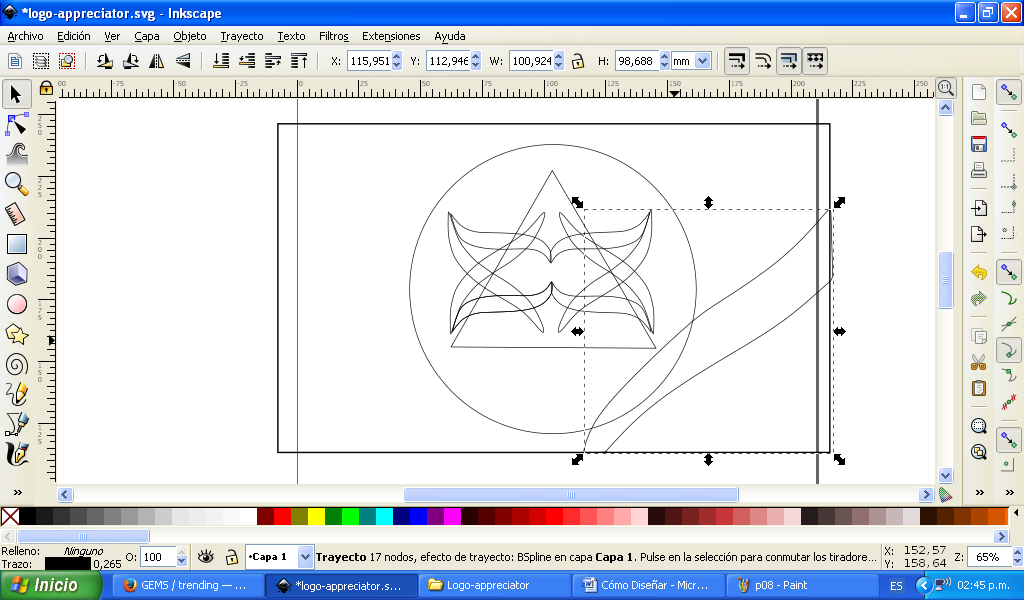This screenshot has height=600, width=1024.
Task: Select the Spiral tool
Action: click(x=16, y=364)
